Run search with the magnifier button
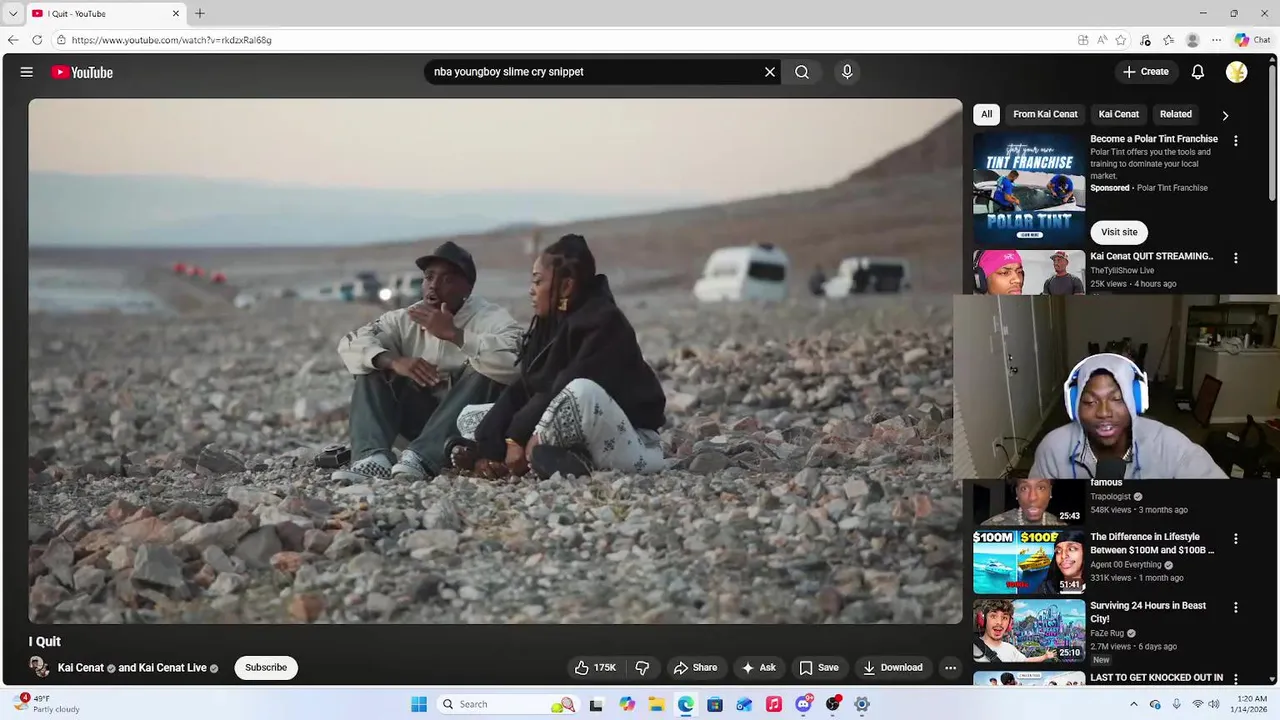The height and width of the screenshot is (720, 1280). click(802, 72)
